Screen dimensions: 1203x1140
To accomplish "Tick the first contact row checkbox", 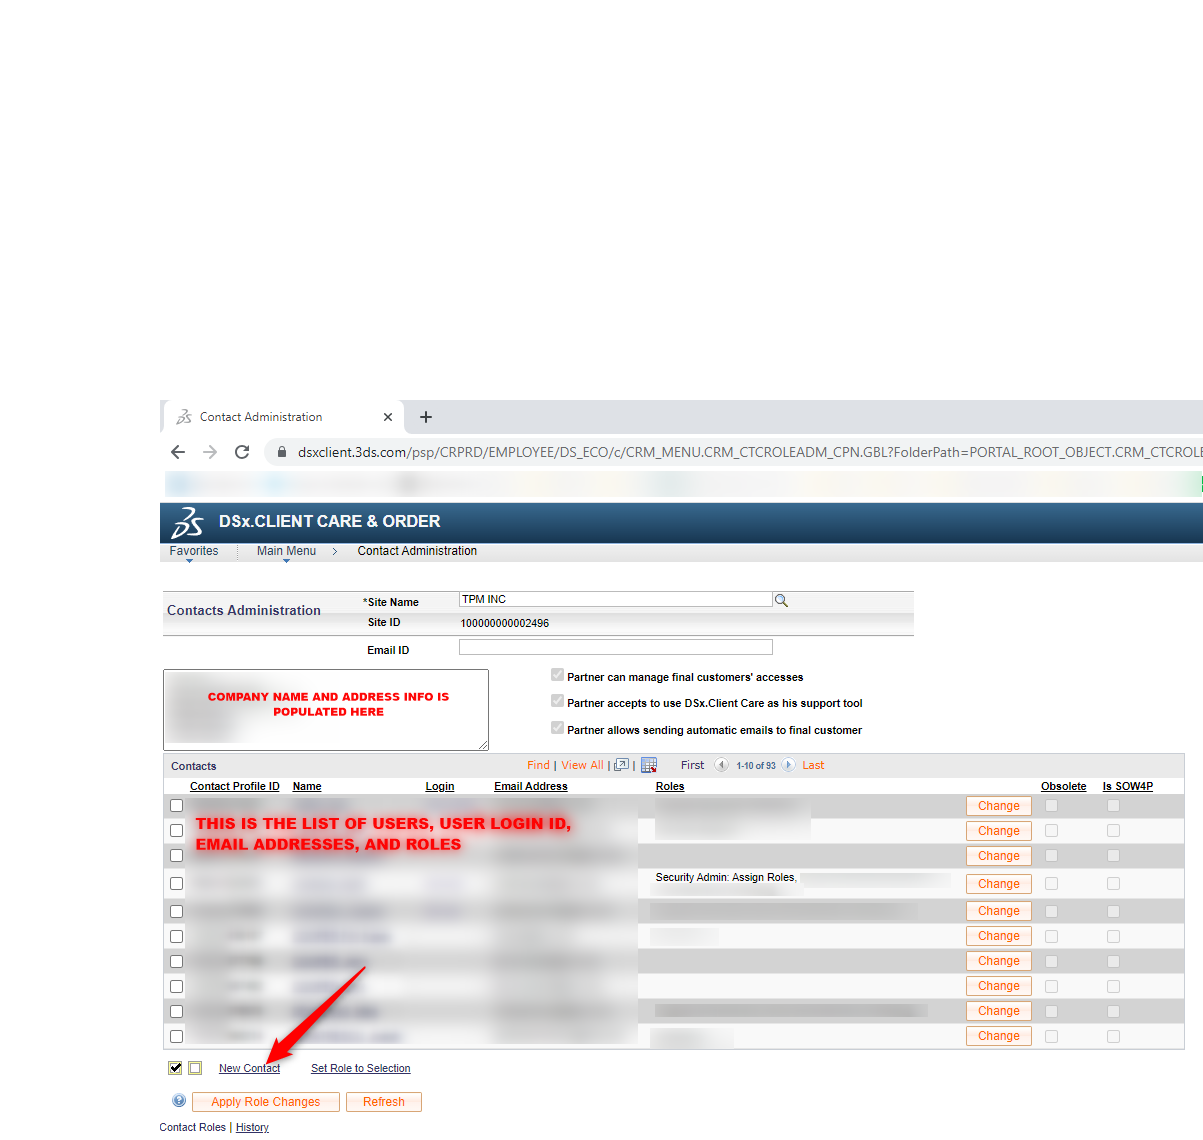I will point(177,806).
